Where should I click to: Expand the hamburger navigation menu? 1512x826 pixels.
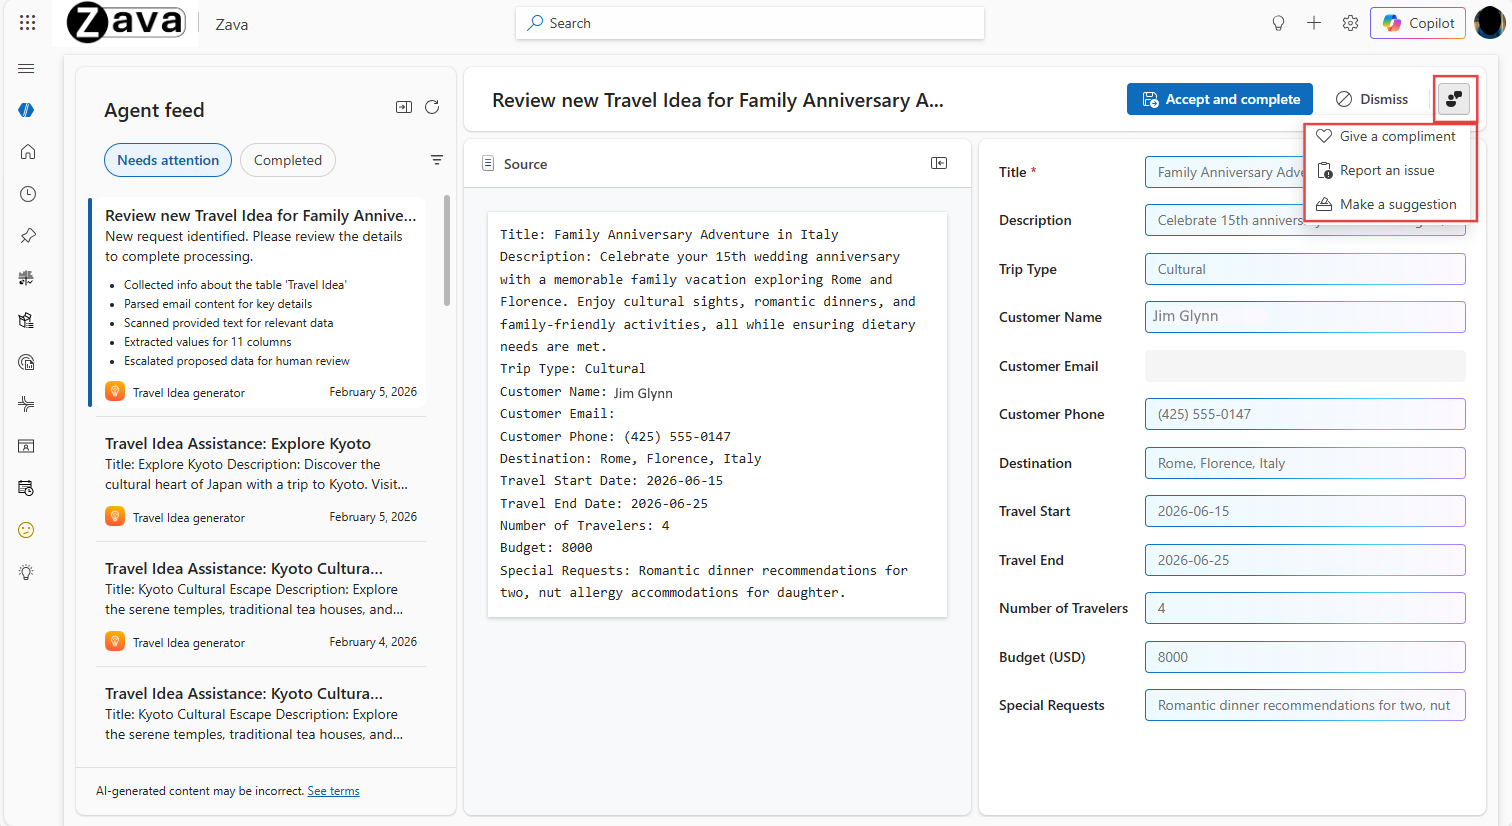(x=27, y=69)
